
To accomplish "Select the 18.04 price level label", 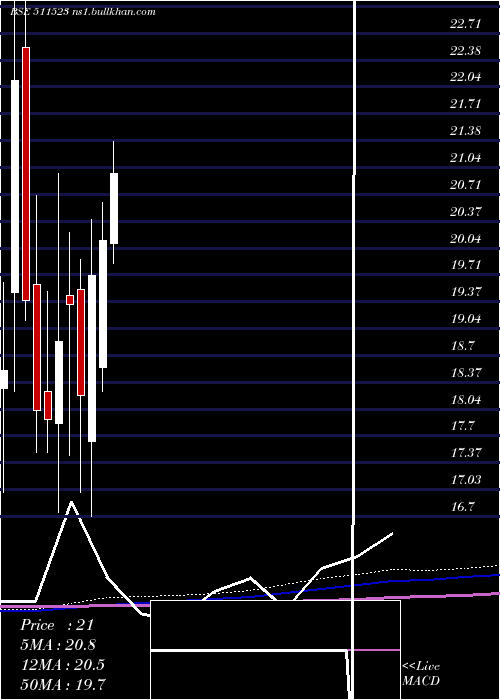I will 466,399.
